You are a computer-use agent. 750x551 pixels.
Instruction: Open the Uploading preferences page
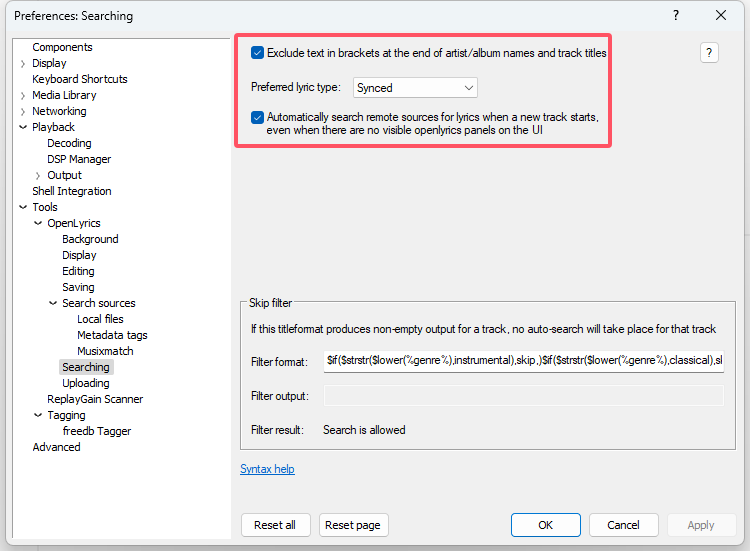[86, 383]
